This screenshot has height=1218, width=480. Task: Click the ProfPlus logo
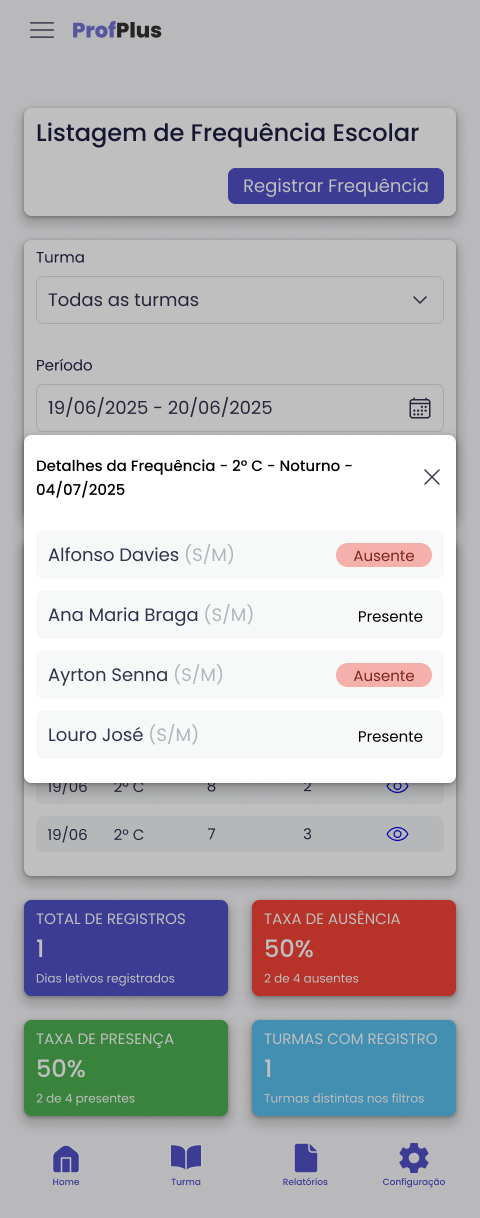pyautogui.click(x=117, y=30)
